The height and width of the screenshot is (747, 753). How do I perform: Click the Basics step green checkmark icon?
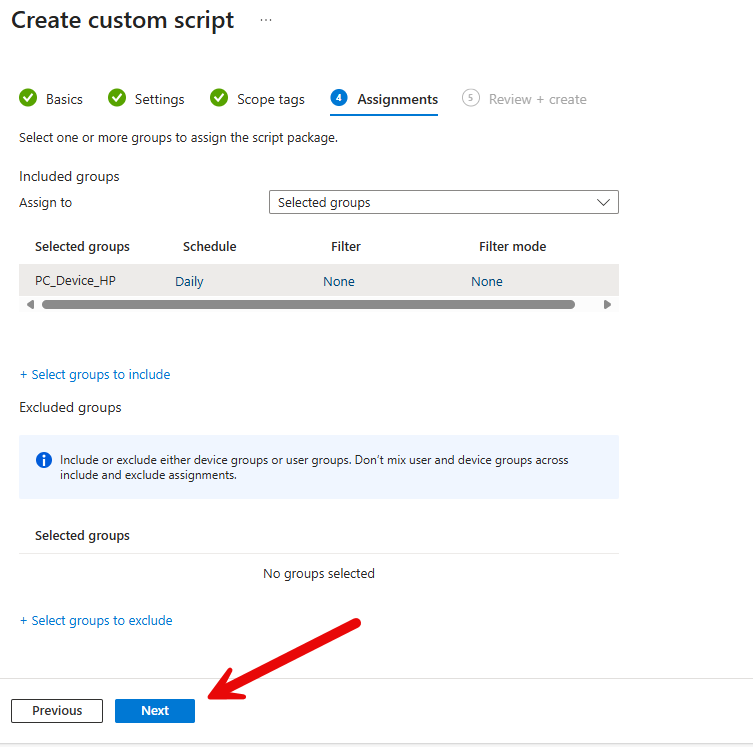(28, 98)
